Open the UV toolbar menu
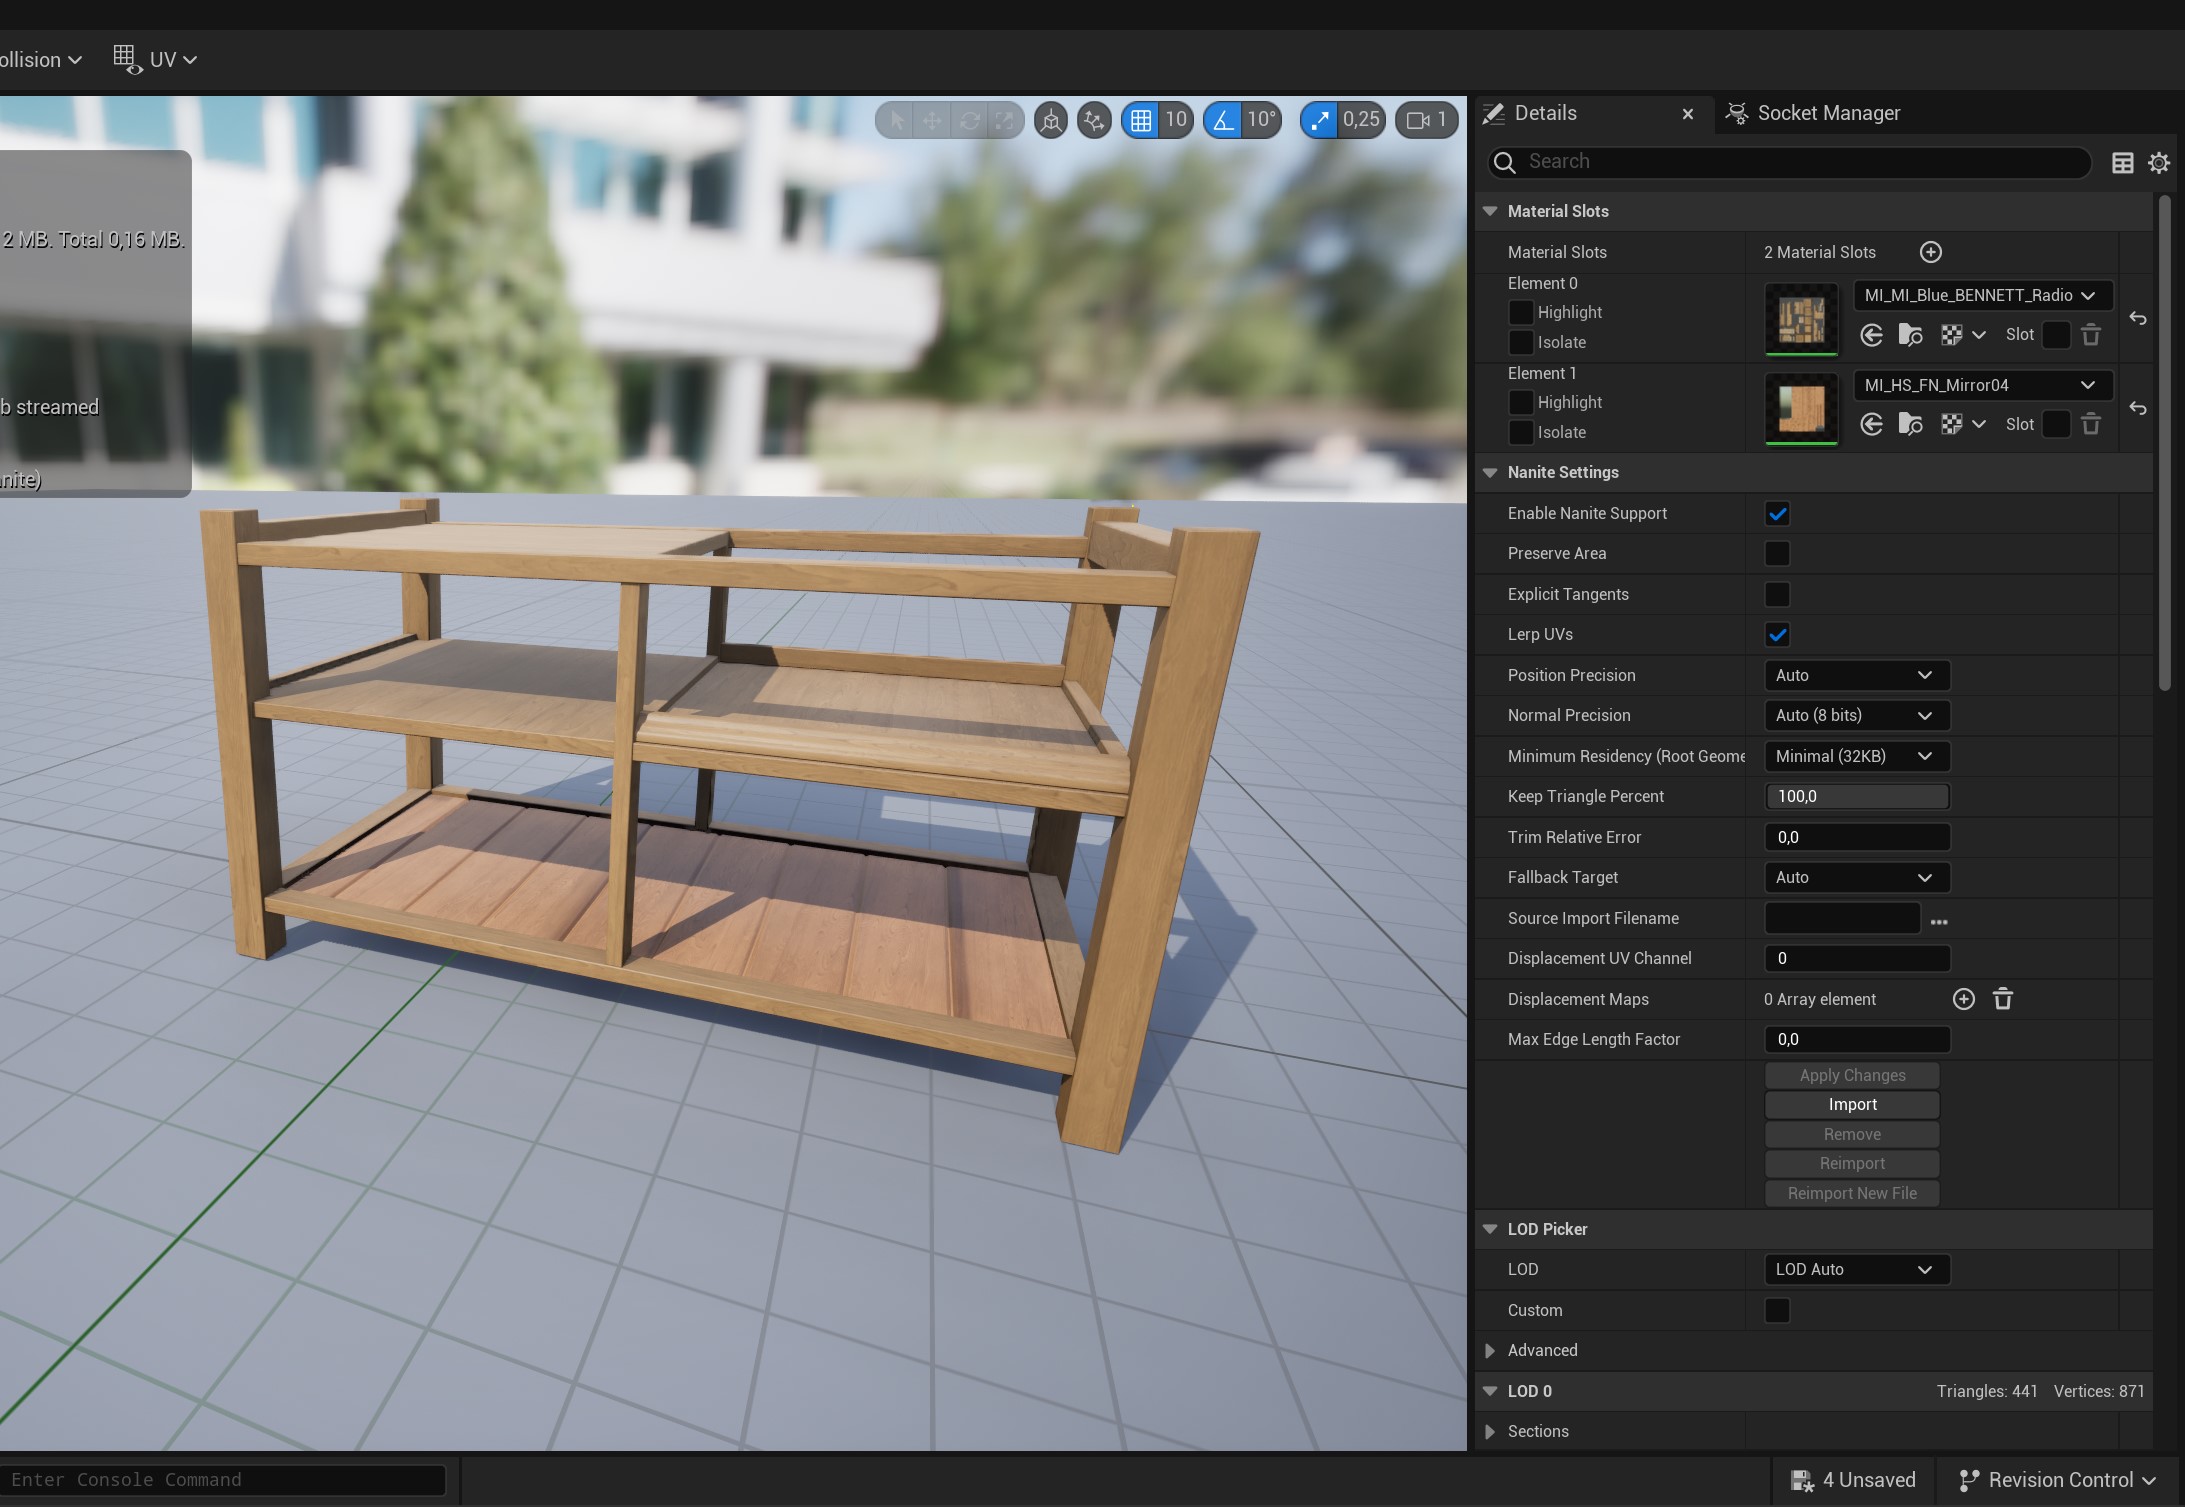The image size is (2185, 1507). click(155, 59)
